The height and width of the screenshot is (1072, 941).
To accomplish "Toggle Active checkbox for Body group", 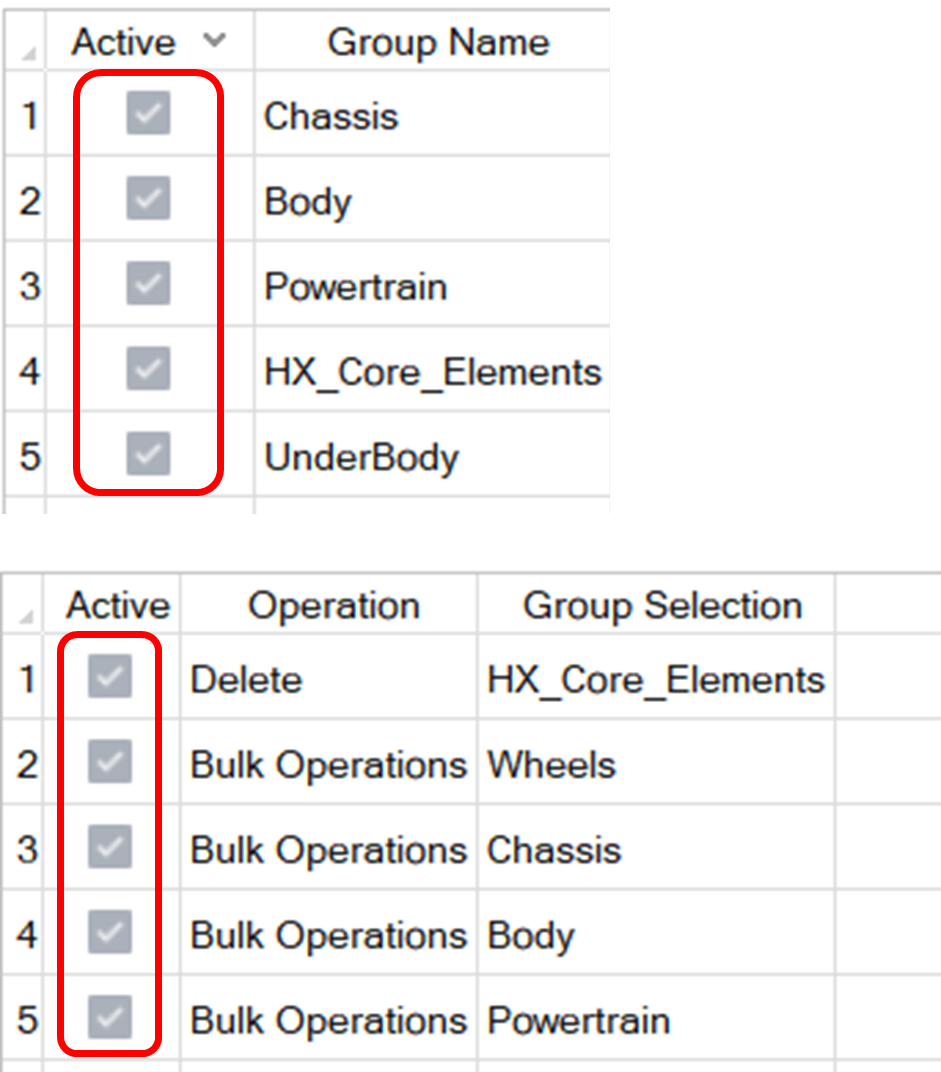I will 148,200.
